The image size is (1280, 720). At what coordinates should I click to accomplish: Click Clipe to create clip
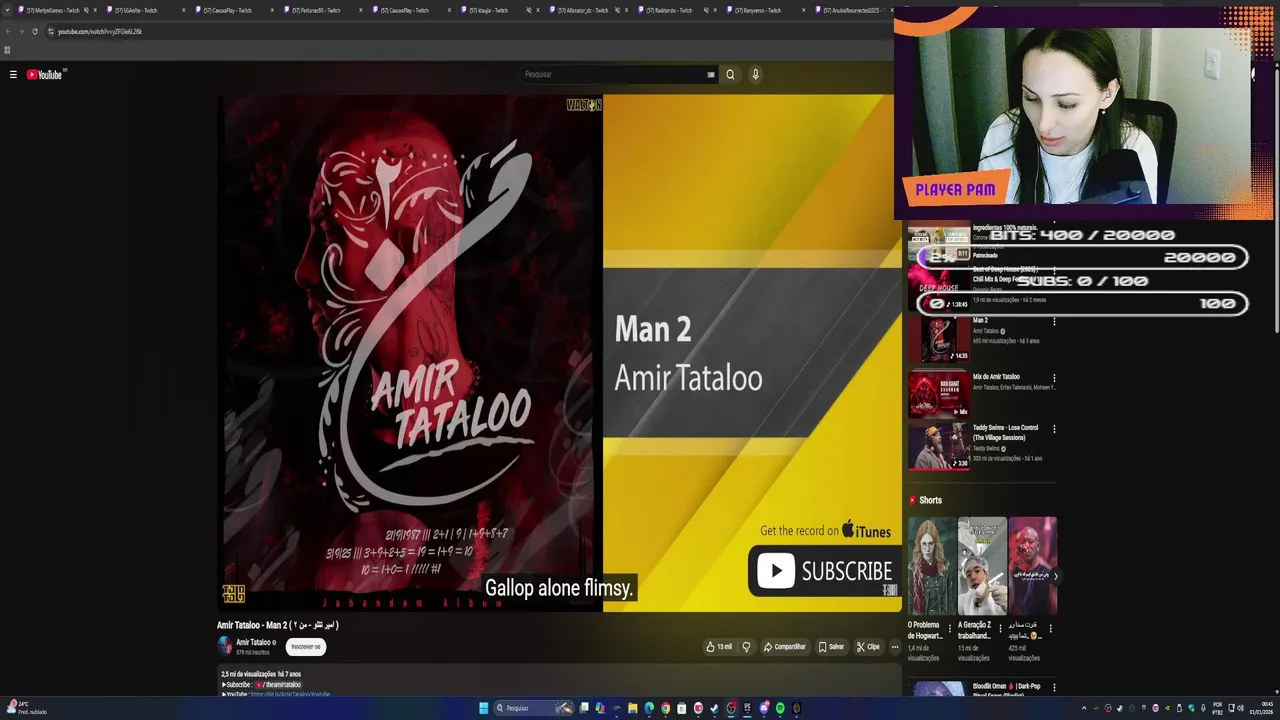click(x=868, y=647)
